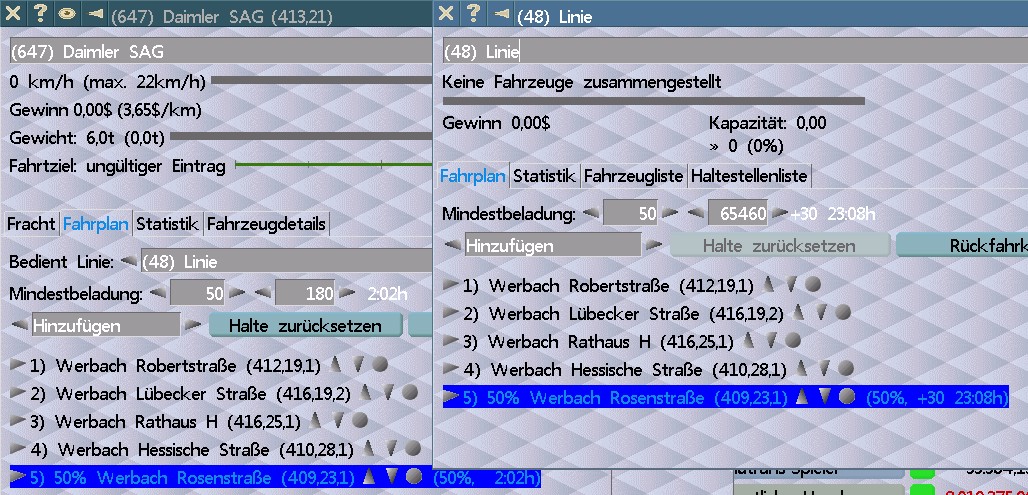Decrease the 180 wait value in convoy window
Viewport: 1028px width, 495px height.
click(x=262, y=294)
